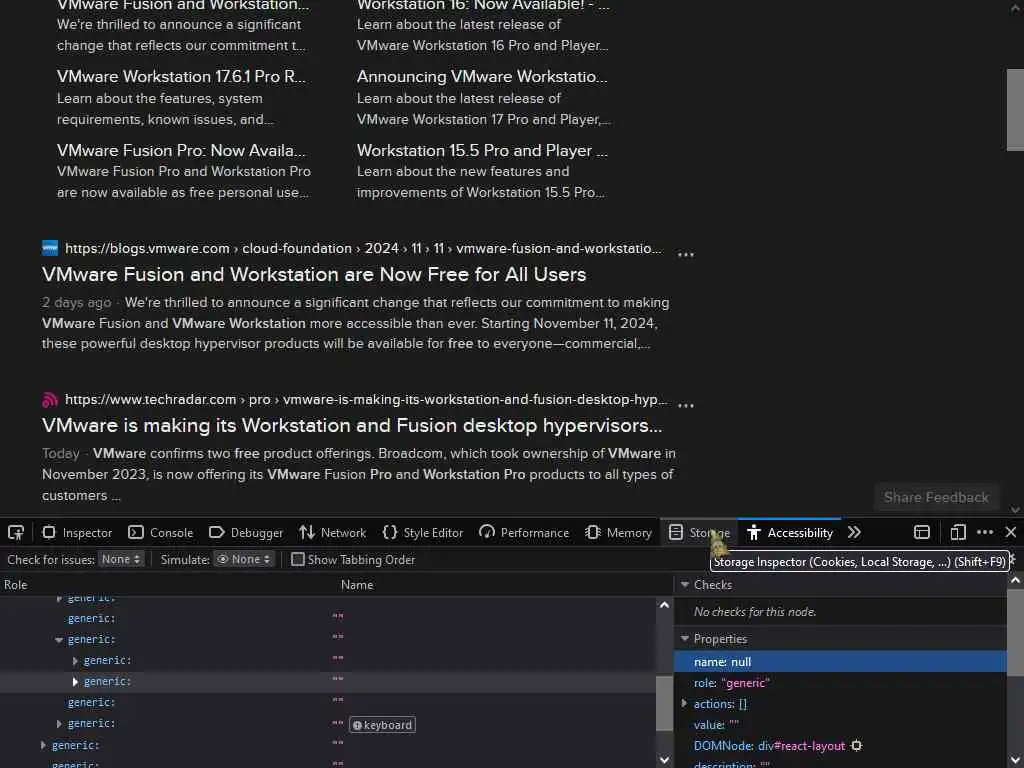Viewport: 1024px width, 768px height.
Task: Click the page's vertical scrollbar thumb
Action: [1015, 110]
